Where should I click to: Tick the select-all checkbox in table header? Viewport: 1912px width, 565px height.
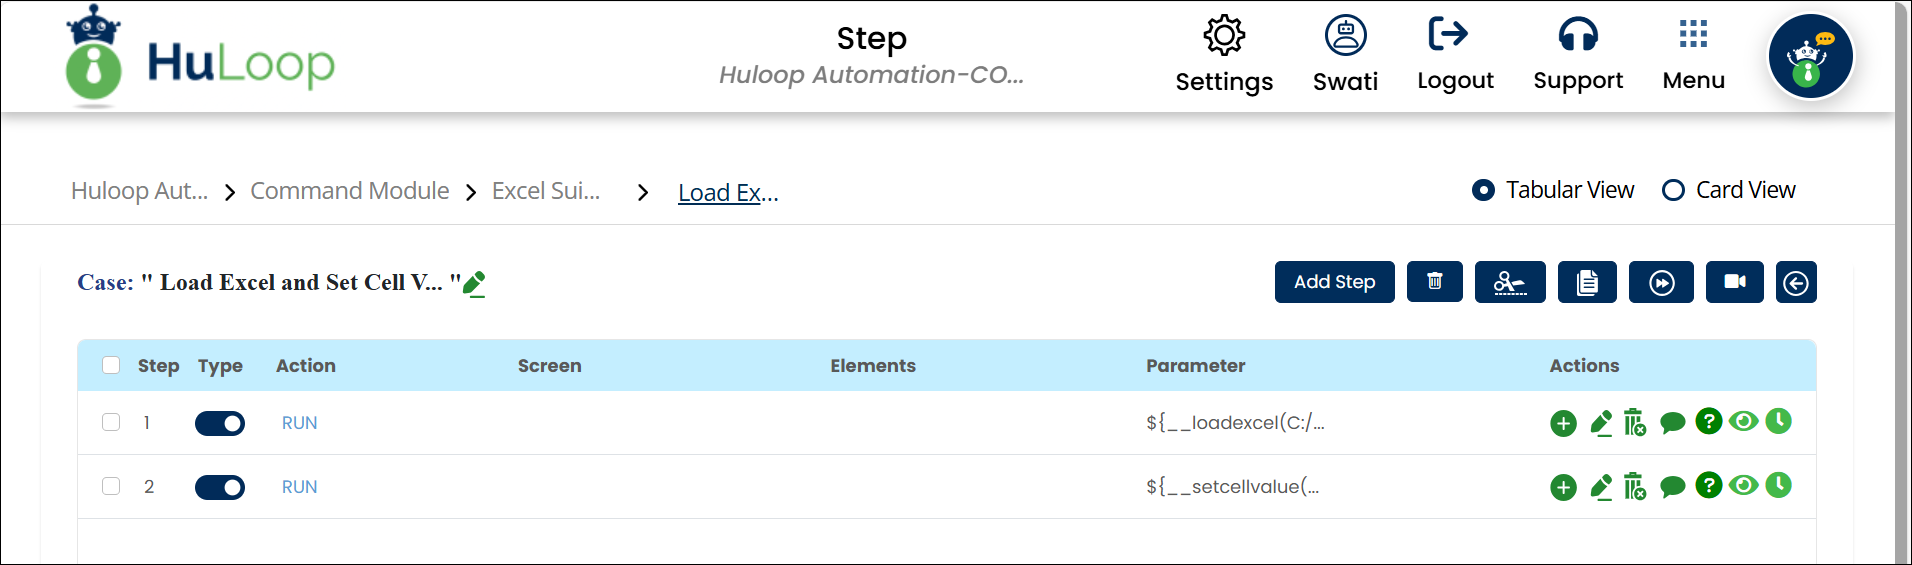pyautogui.click(x=111, y=365)
